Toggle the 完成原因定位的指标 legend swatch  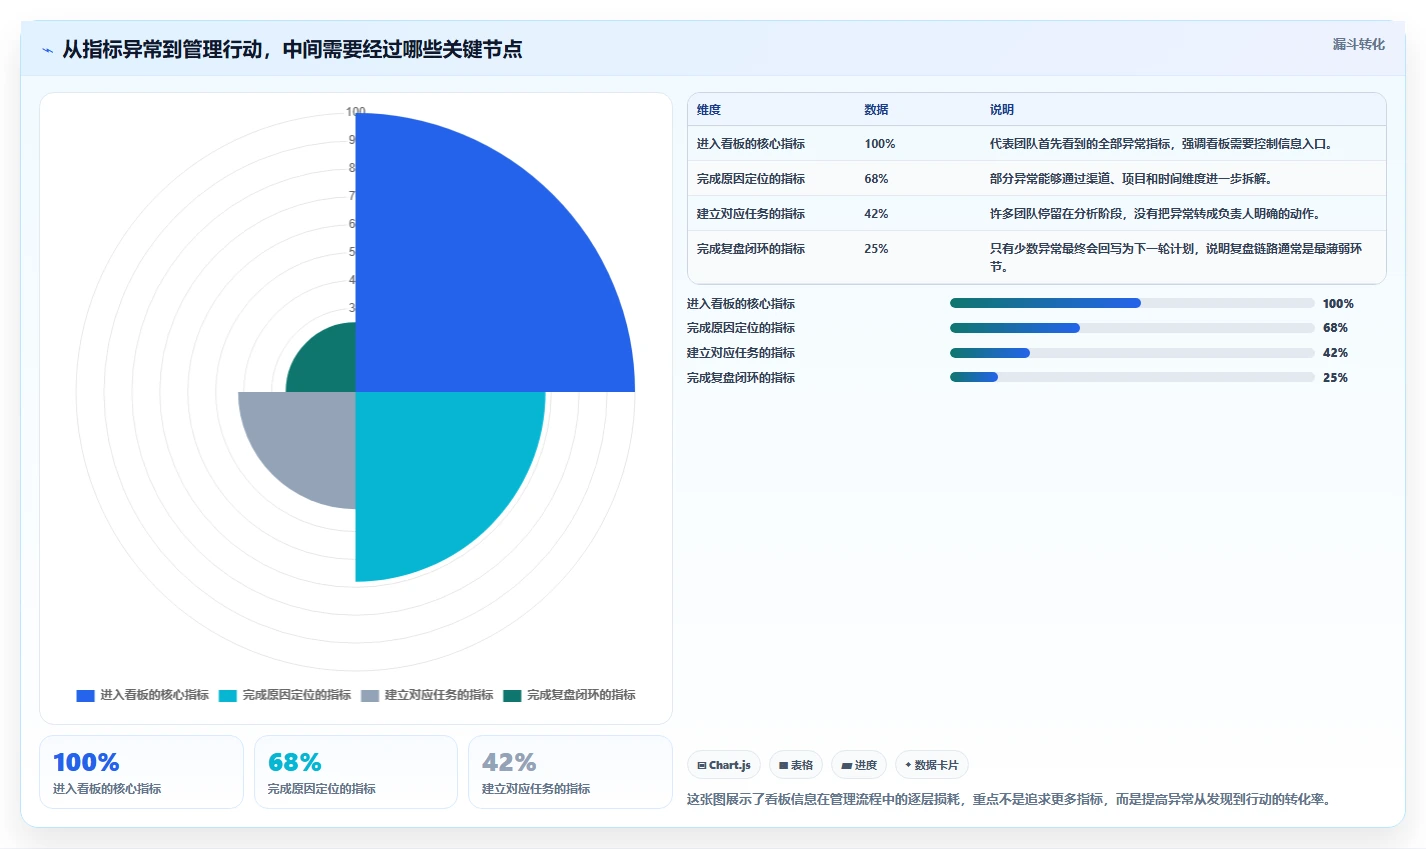point(228,695)
